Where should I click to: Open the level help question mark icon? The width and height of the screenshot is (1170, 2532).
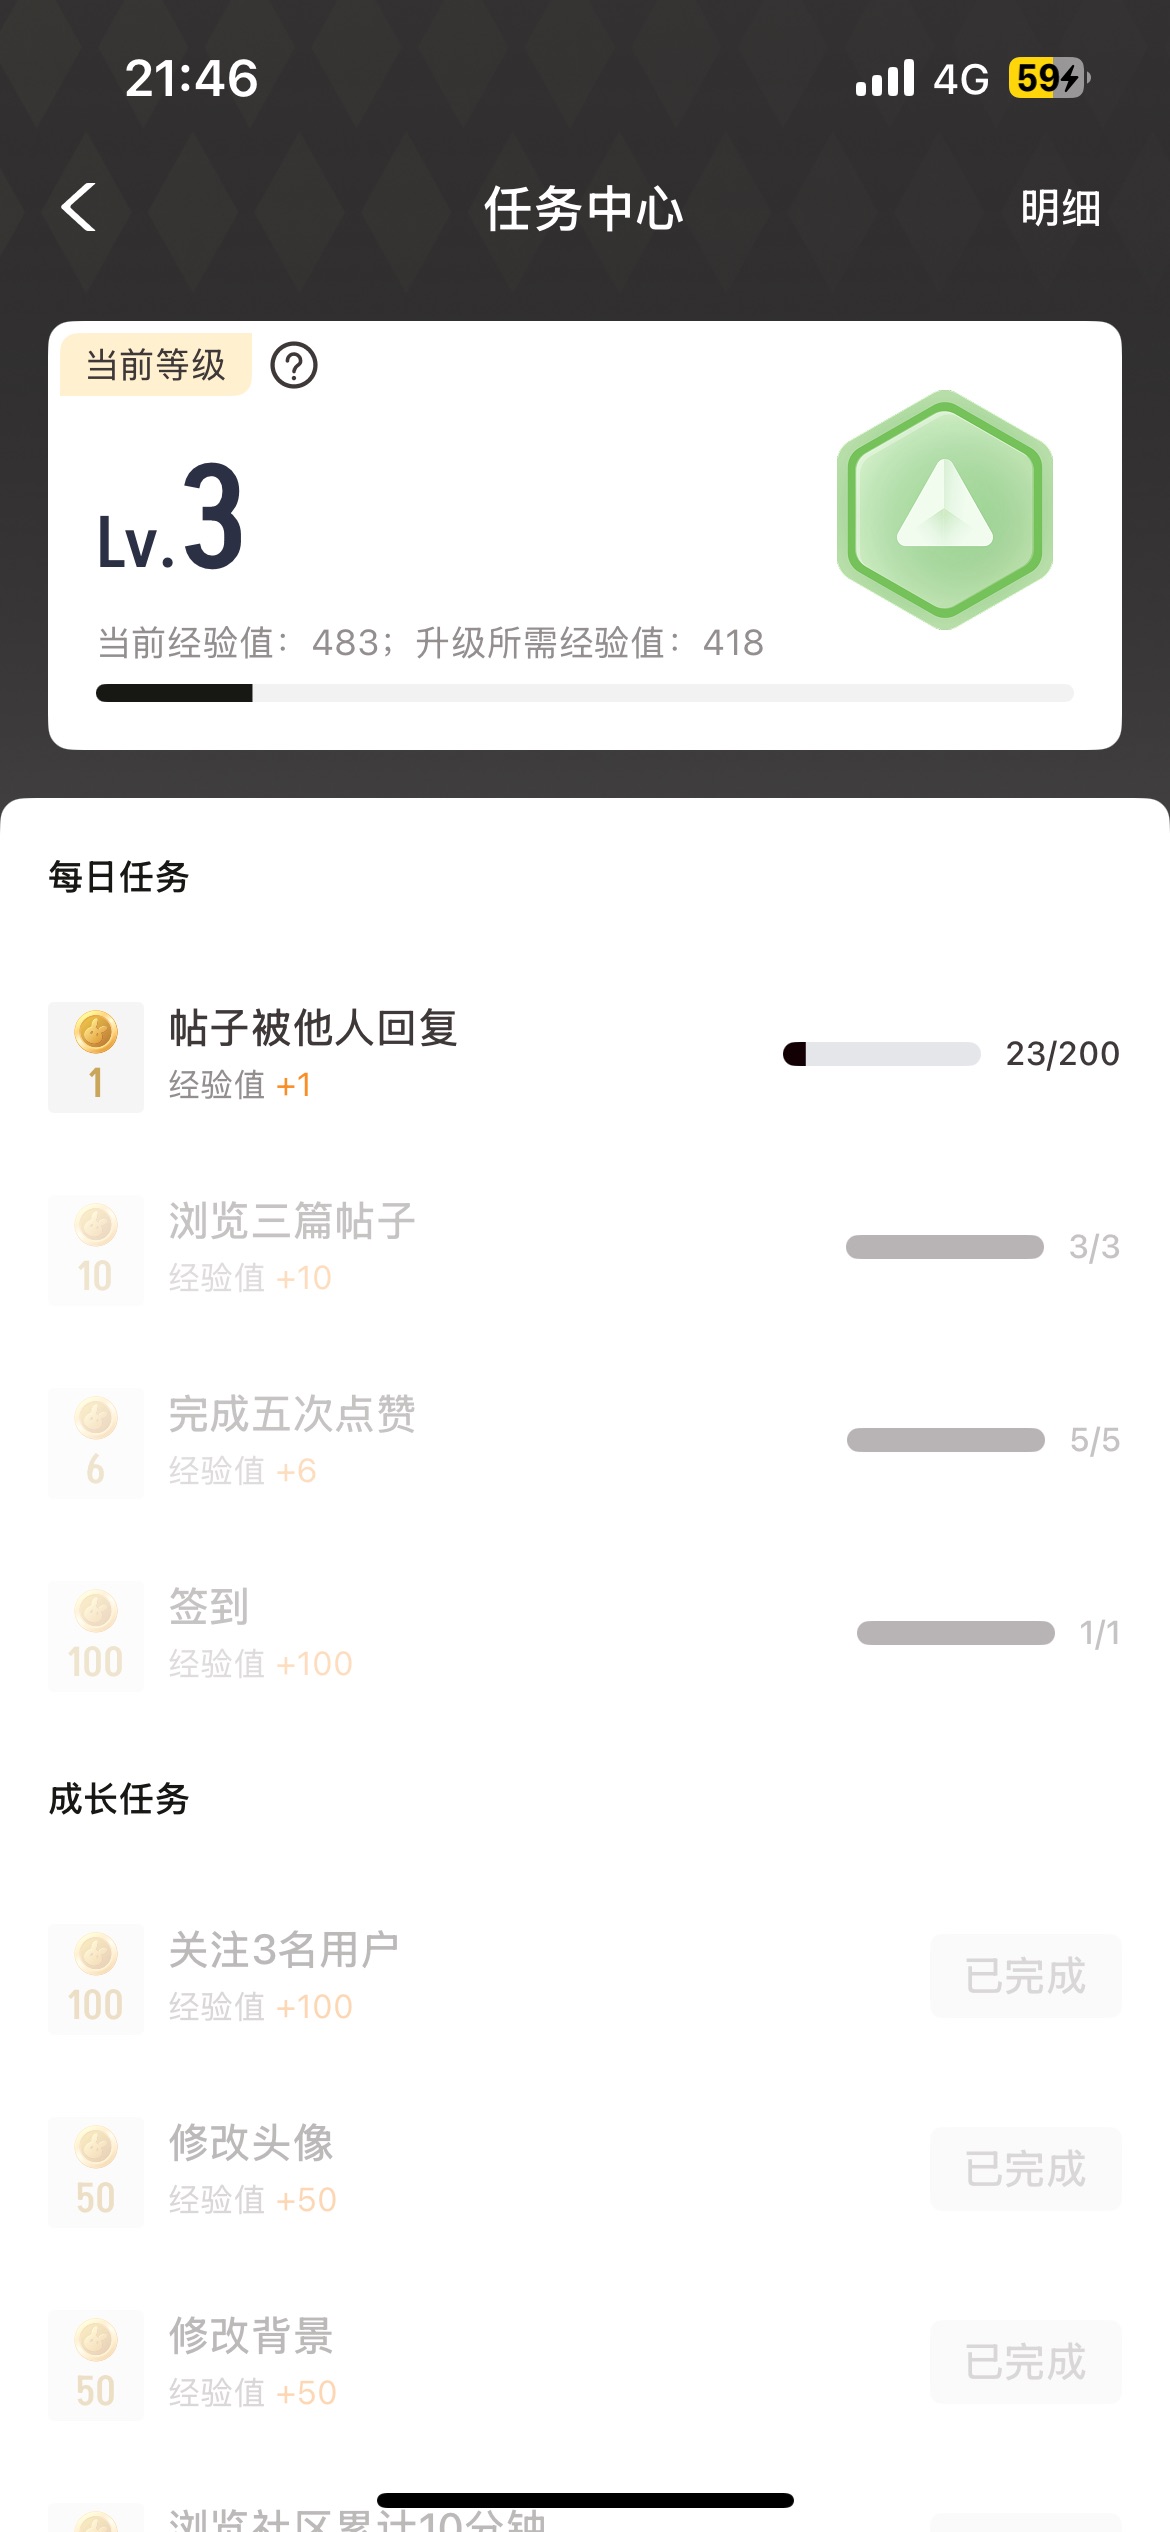pyautogui.click(x=294, y=366)
